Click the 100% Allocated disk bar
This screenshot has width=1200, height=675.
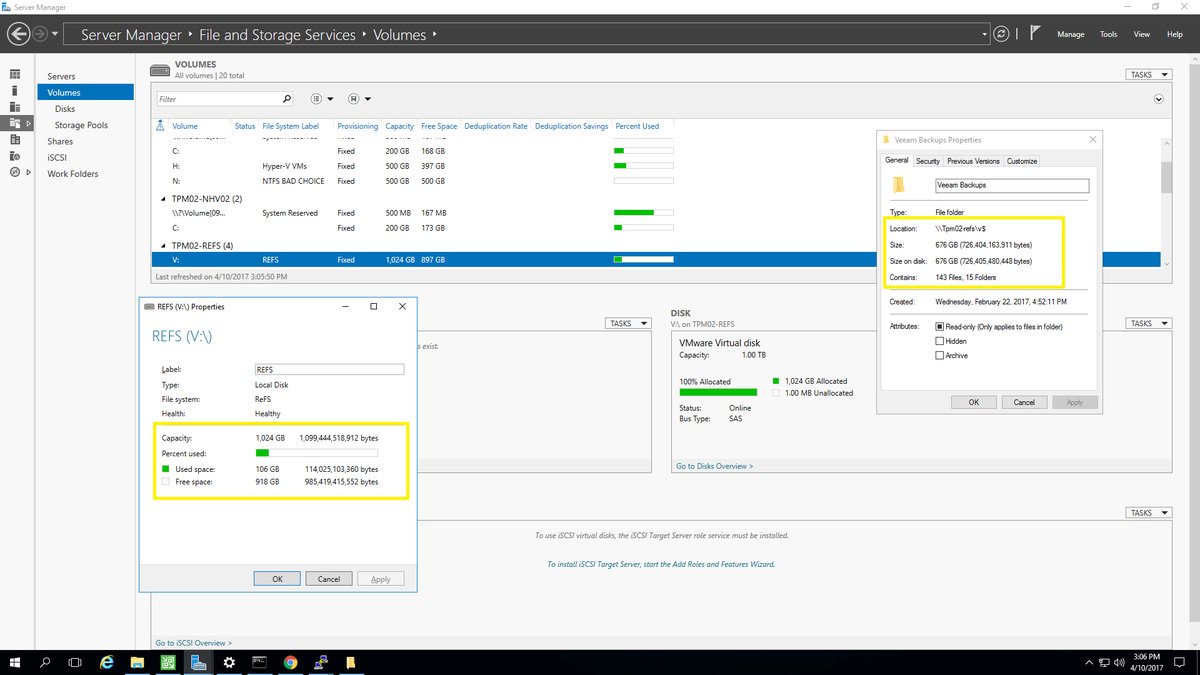tap(718, 392)
